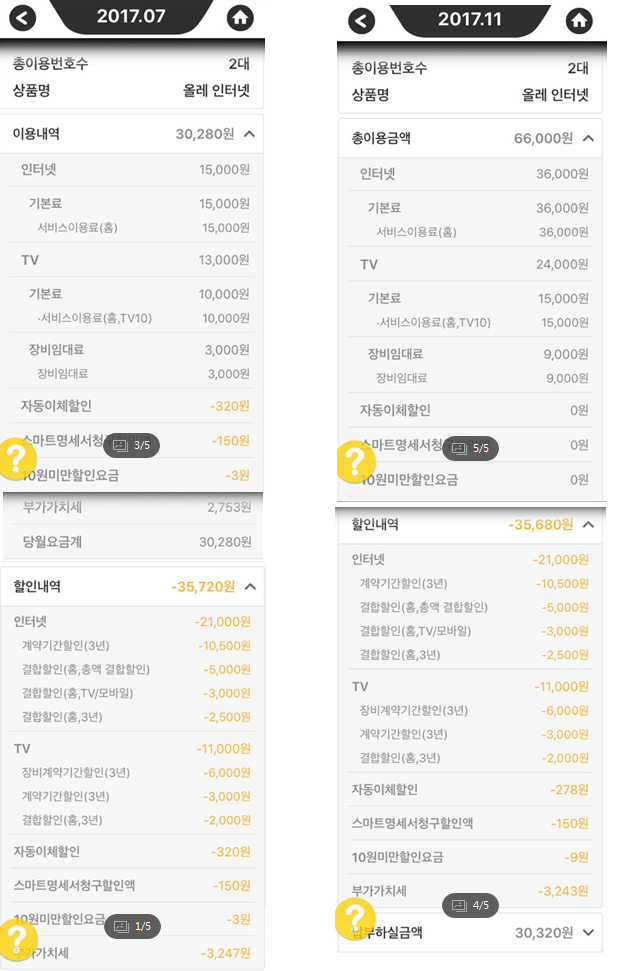Tap home icon on 2017.07 bill

point(239,16)
